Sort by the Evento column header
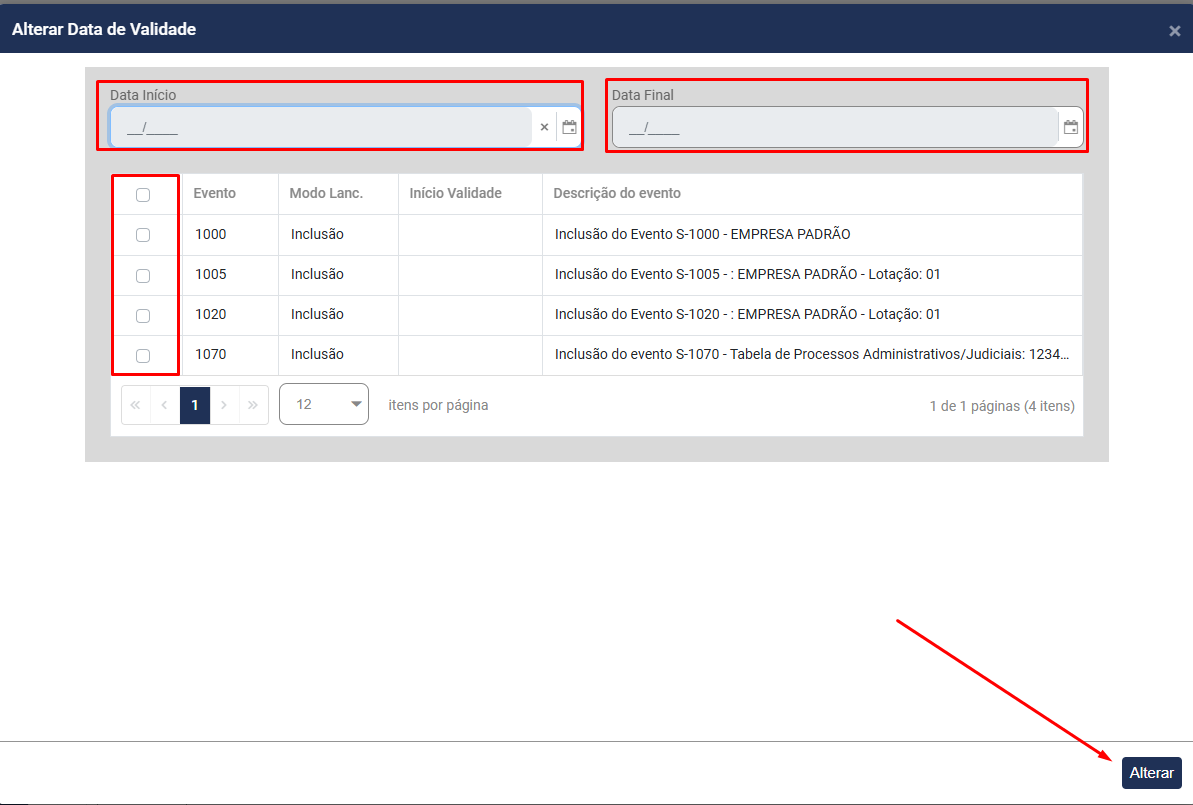Screen dimensions: 1193x805 click(x=215, y=193)
